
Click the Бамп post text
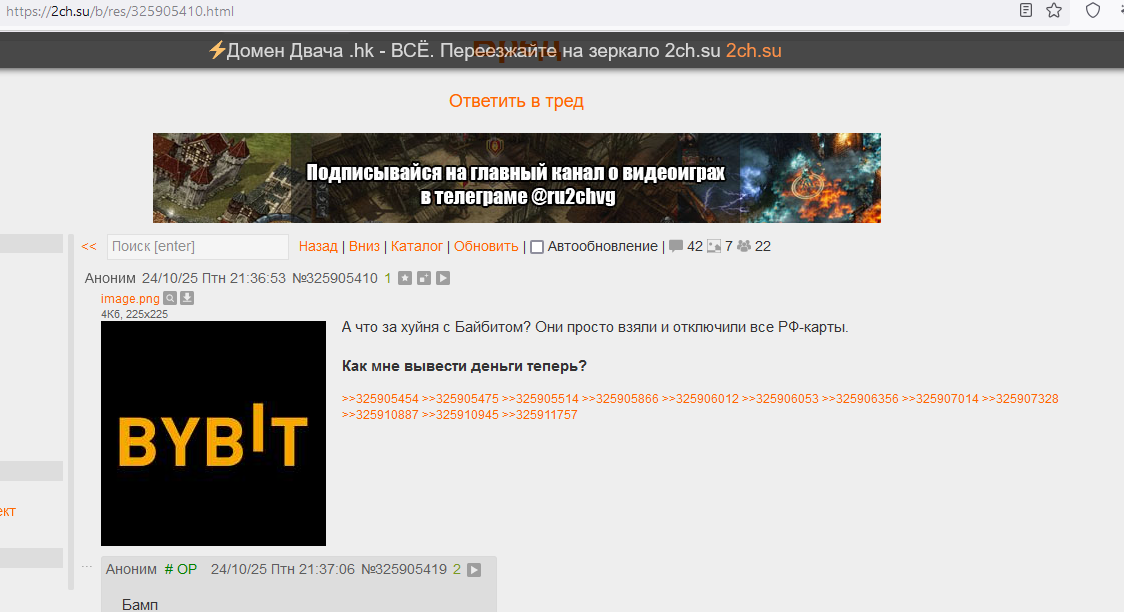(140, 605)
